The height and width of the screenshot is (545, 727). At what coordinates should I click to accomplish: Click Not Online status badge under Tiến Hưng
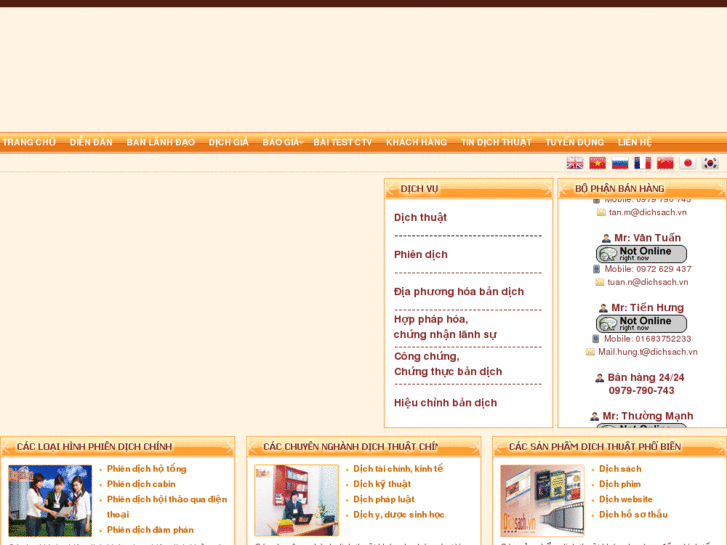point(641,323)
